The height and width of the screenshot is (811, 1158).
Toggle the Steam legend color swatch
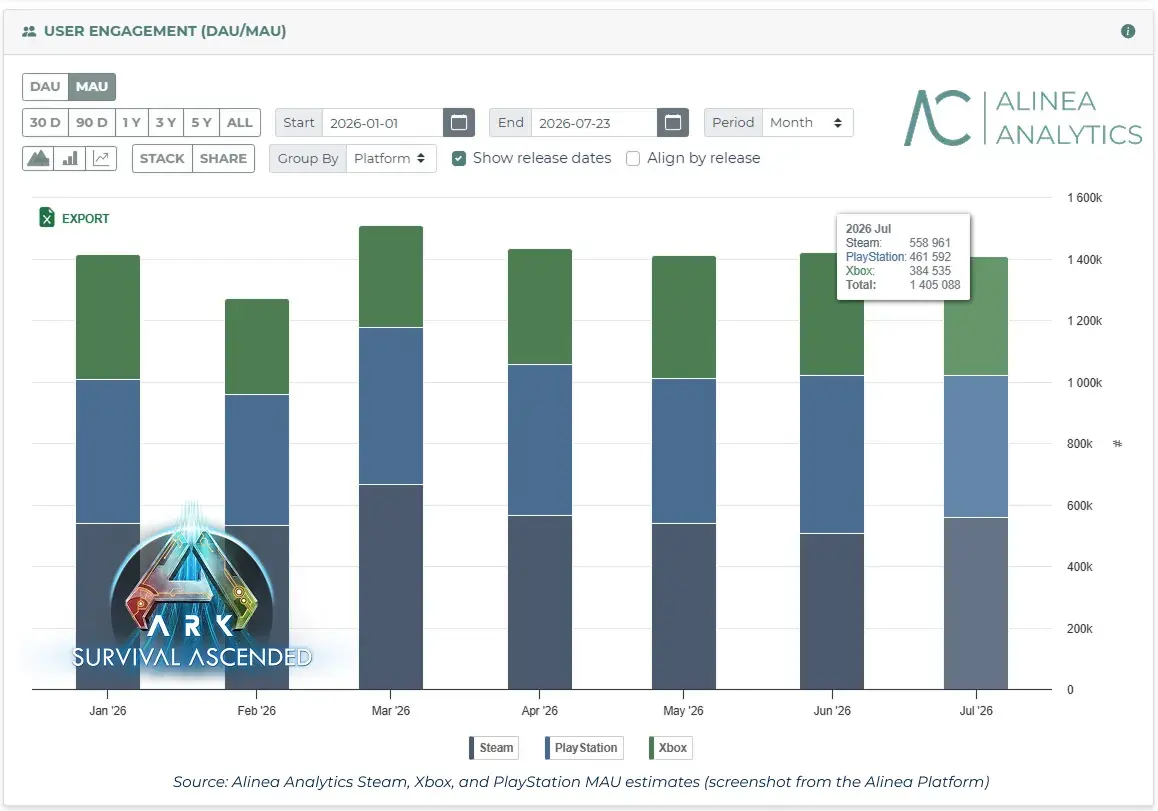point(472,747)
